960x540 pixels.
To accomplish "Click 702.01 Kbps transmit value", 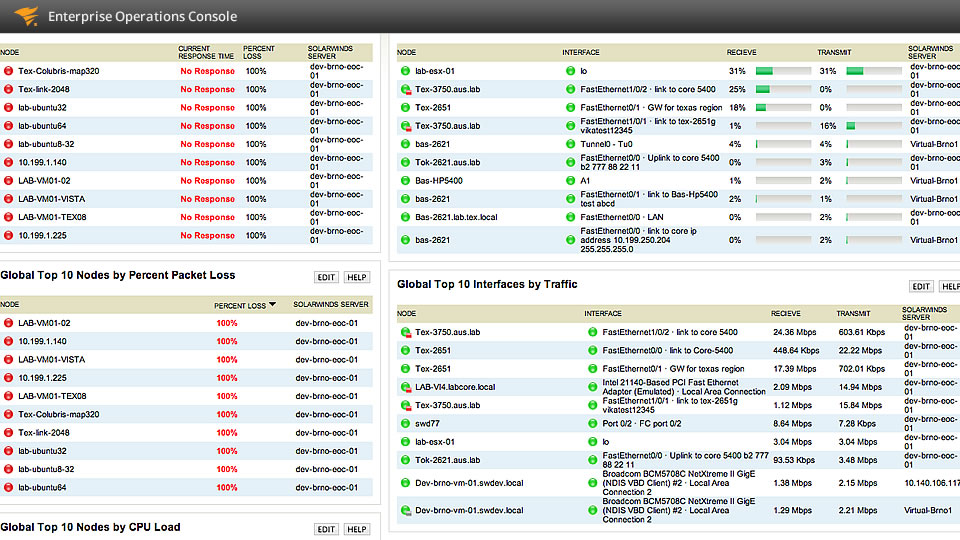I will (x=861, y=369).
